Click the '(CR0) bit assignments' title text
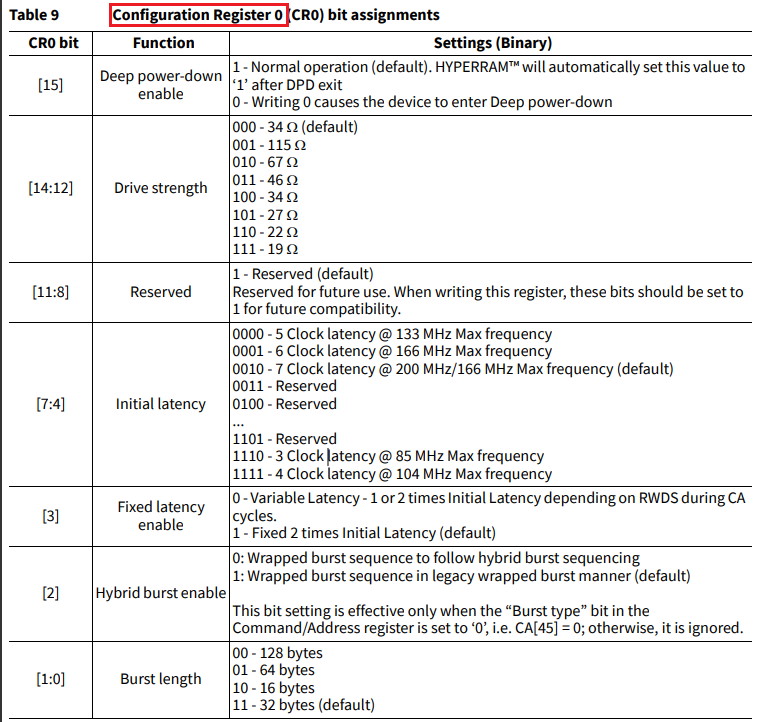The image size is (770, 722). (x=364, y=15)
